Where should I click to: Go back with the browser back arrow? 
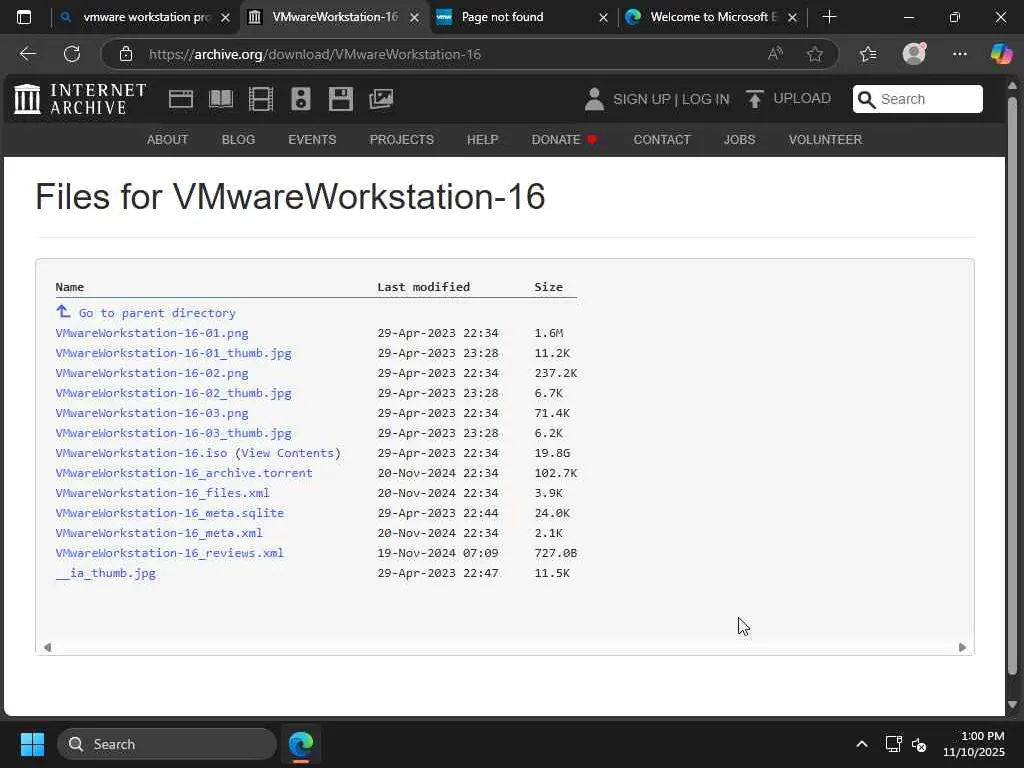point(27,54)
